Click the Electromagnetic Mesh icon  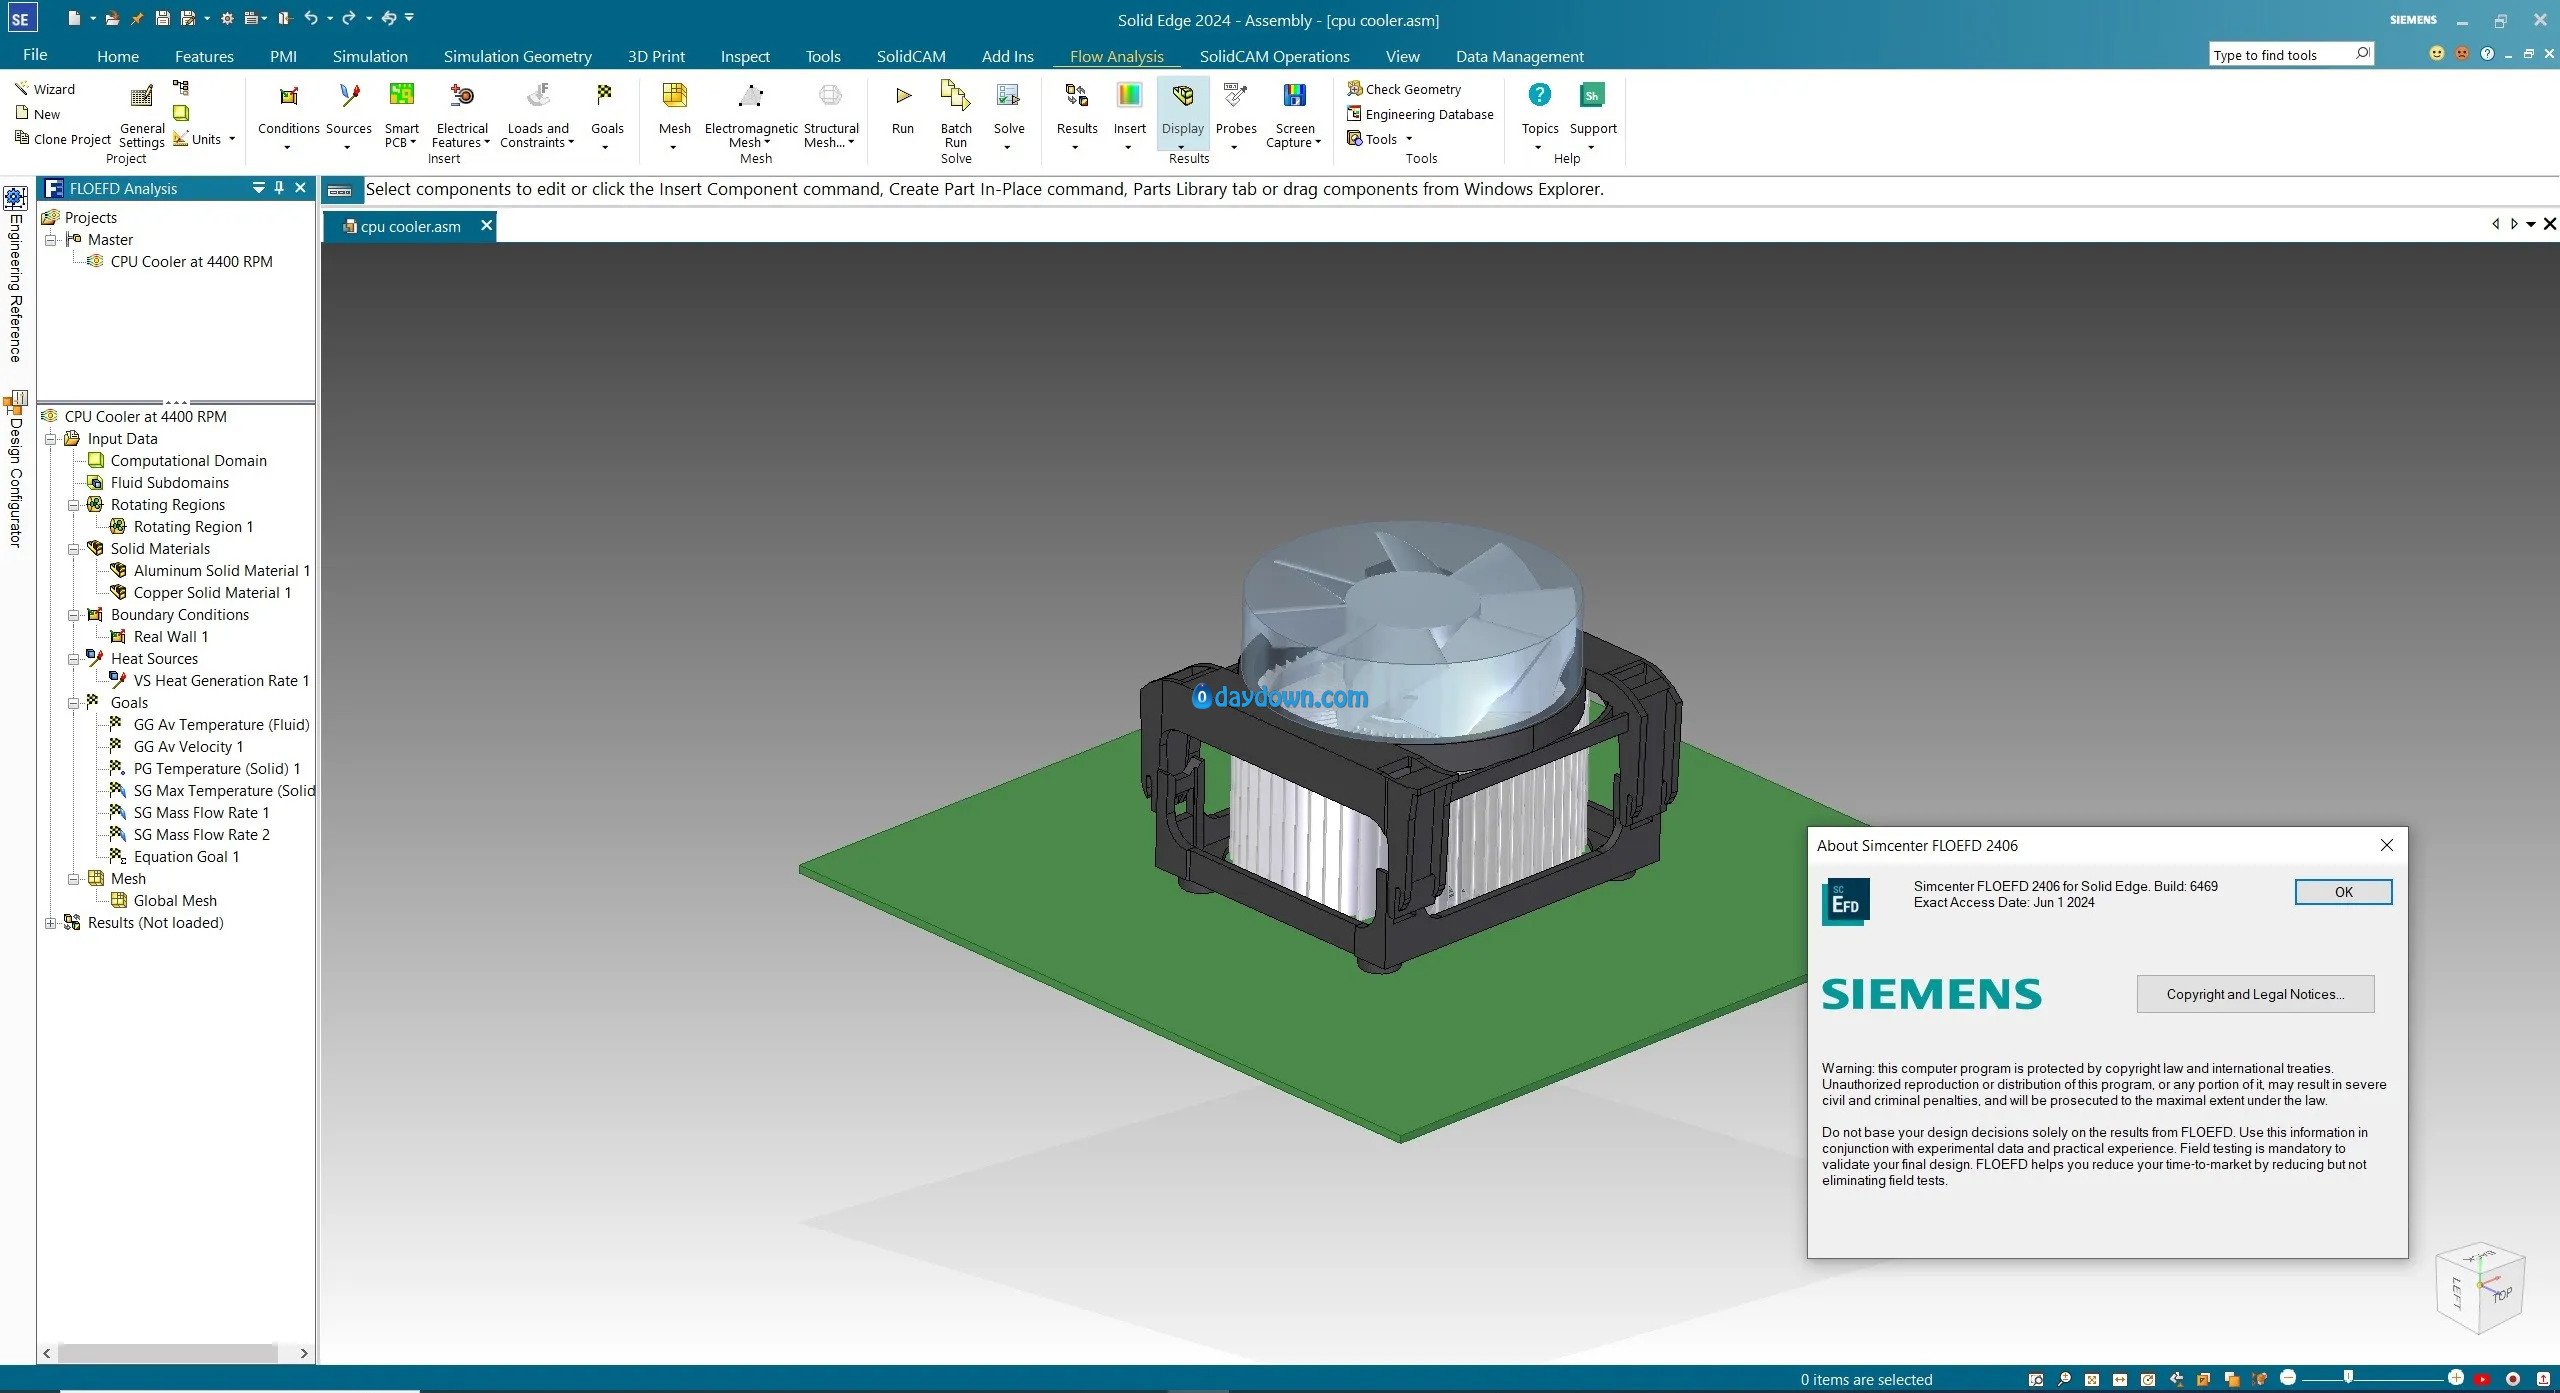pyautogui.click(x=750, y=96)
